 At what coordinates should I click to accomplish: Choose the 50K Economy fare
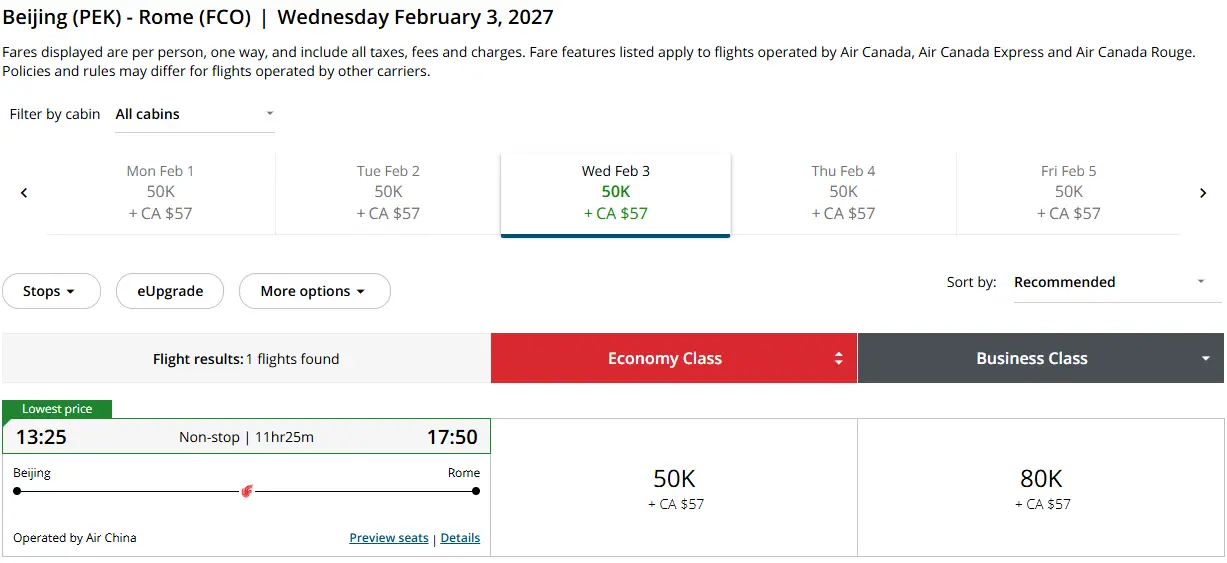click(x=675, y=488)
